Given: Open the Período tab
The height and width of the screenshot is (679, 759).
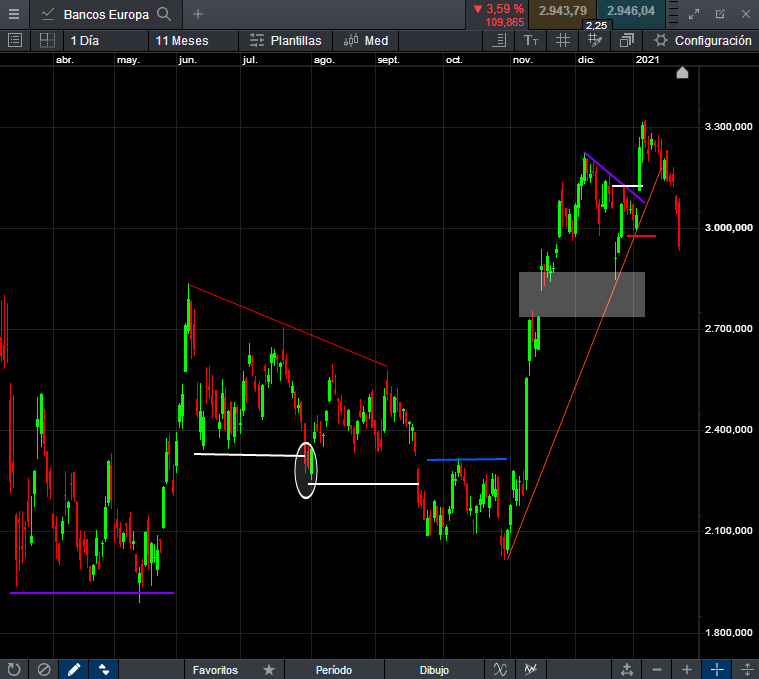Looking at the screenshot, I should (x=334, y=670).
